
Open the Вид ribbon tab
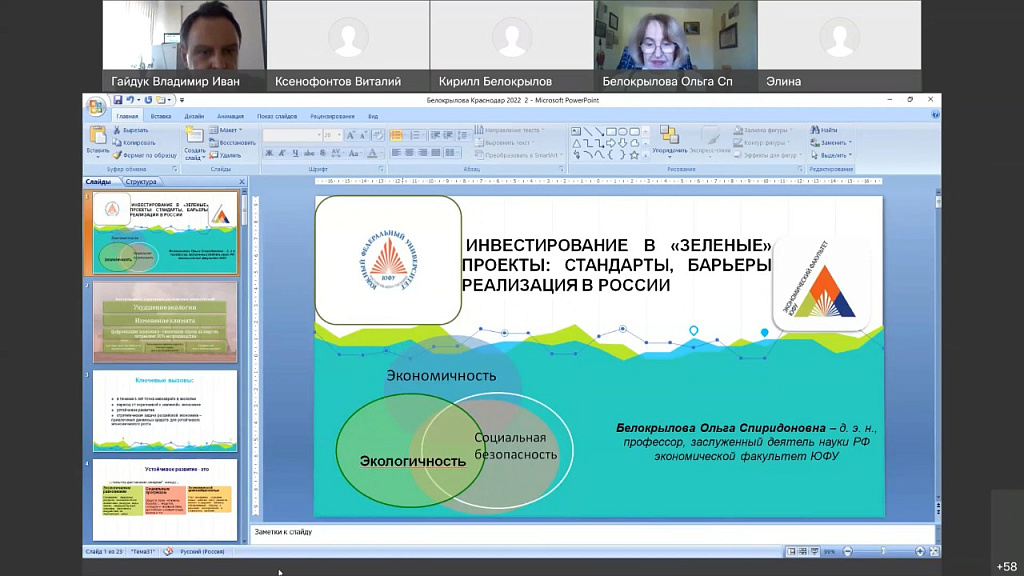pos(373,116)
